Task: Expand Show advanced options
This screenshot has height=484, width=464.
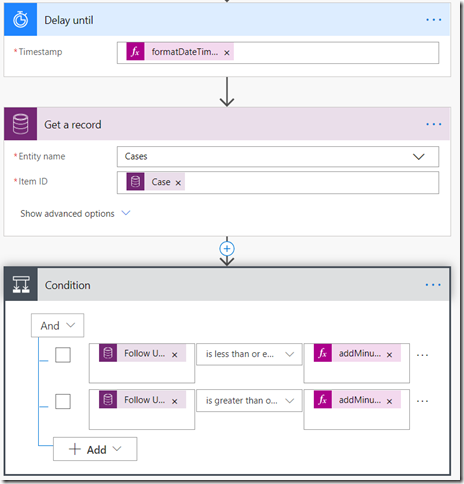Action: point(75,214)
